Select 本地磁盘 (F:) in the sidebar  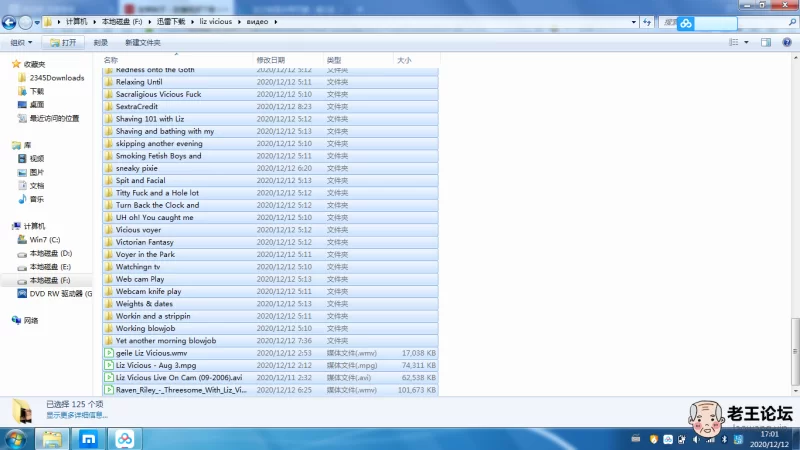coord(49,280)
